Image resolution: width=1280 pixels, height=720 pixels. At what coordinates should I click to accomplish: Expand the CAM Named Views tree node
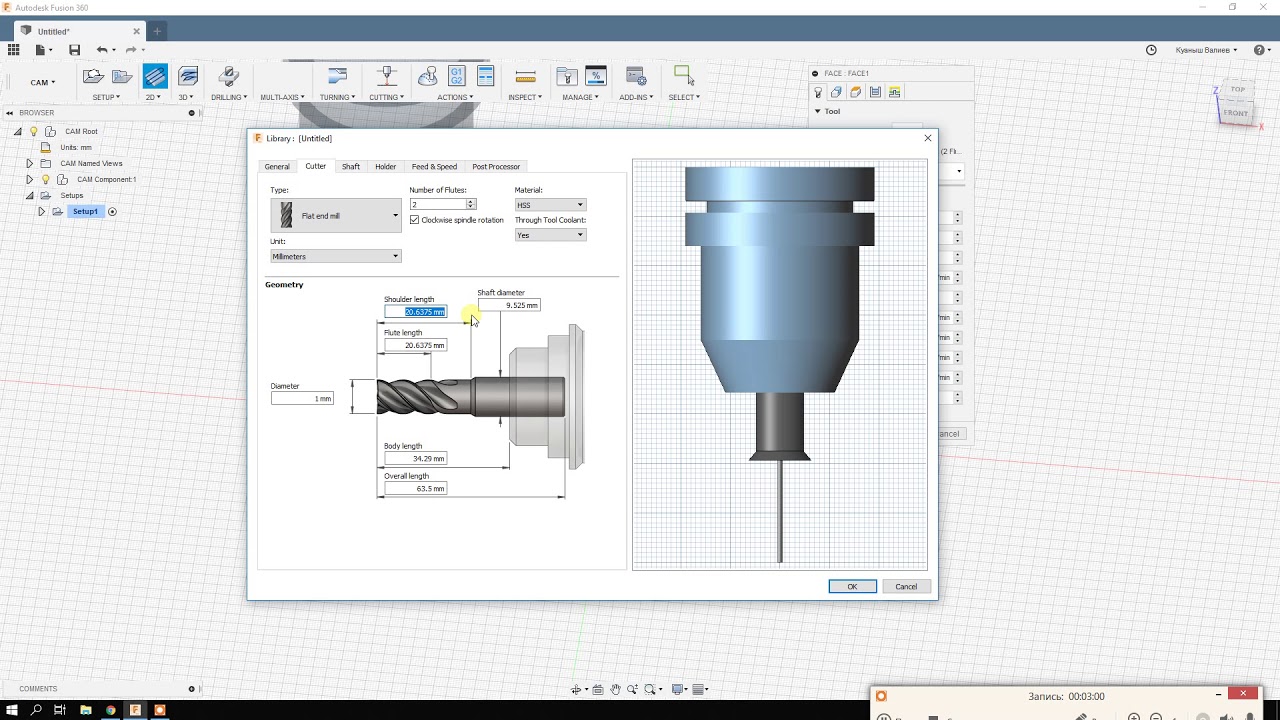(29, 163)
